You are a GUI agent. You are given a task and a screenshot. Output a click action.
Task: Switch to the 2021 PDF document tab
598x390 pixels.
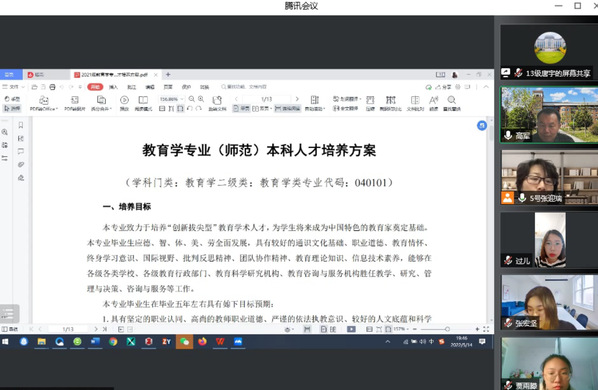115,75
